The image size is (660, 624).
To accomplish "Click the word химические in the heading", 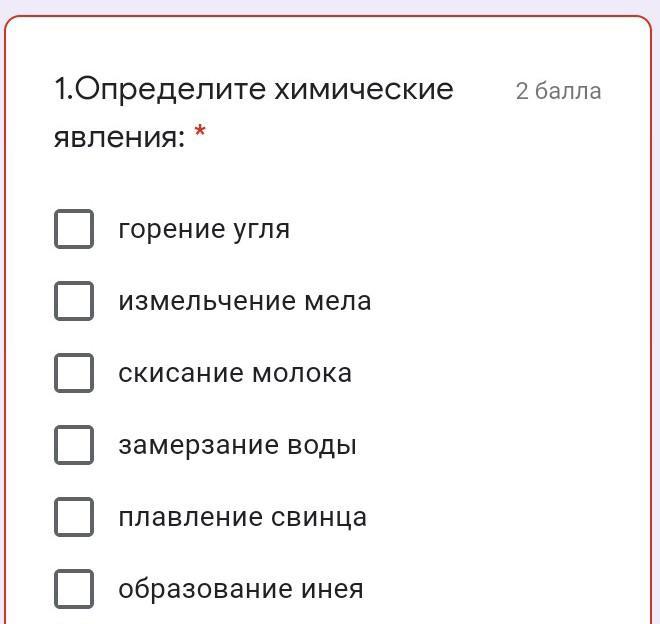I will (364, 90).
